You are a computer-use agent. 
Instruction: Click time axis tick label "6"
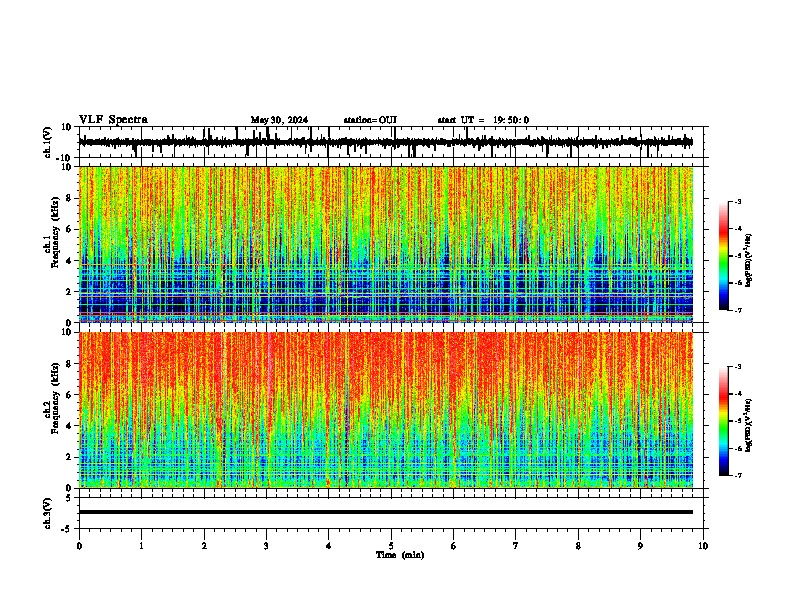pyautogui.click(x=454, y=546)
